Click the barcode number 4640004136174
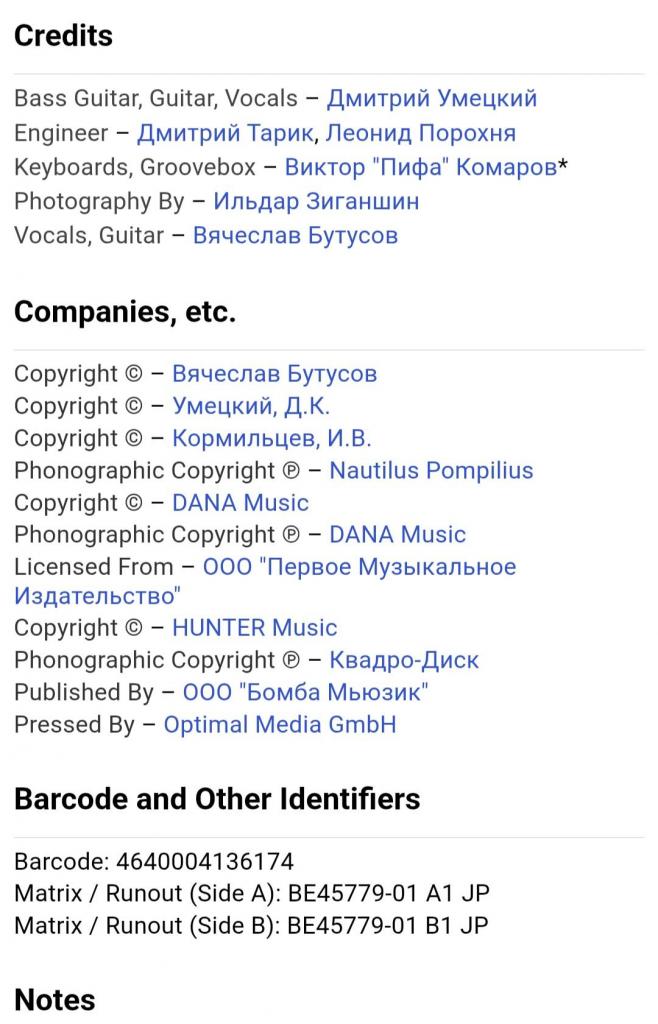This screenshot has height=1024, width=658. [x=205, y=861]
